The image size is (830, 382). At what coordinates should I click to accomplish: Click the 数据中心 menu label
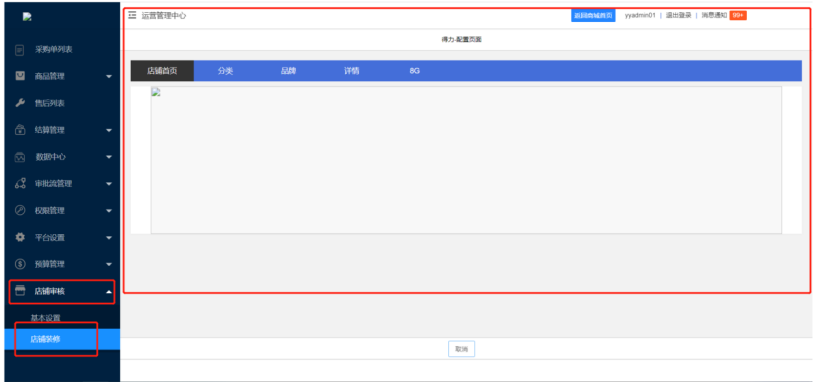point(49,157)
